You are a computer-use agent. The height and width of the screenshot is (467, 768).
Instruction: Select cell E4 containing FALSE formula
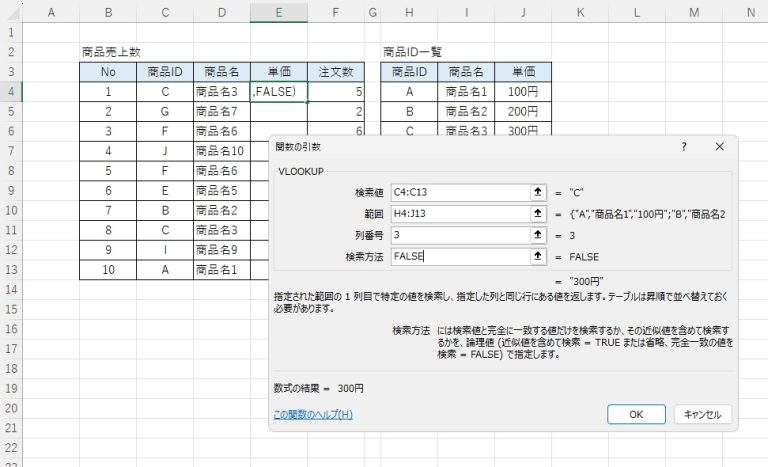pyautogui.click(x=279, y=92)
